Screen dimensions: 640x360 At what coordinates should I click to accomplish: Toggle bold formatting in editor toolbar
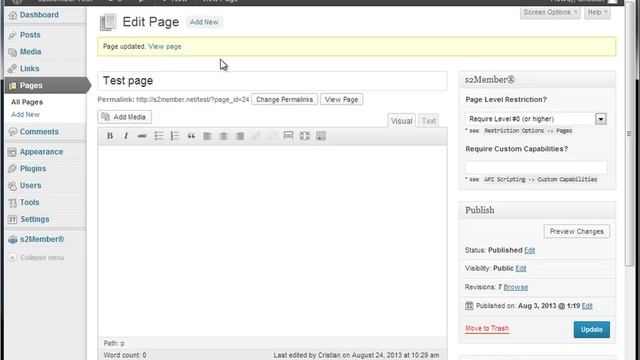[x=110, y=136]
